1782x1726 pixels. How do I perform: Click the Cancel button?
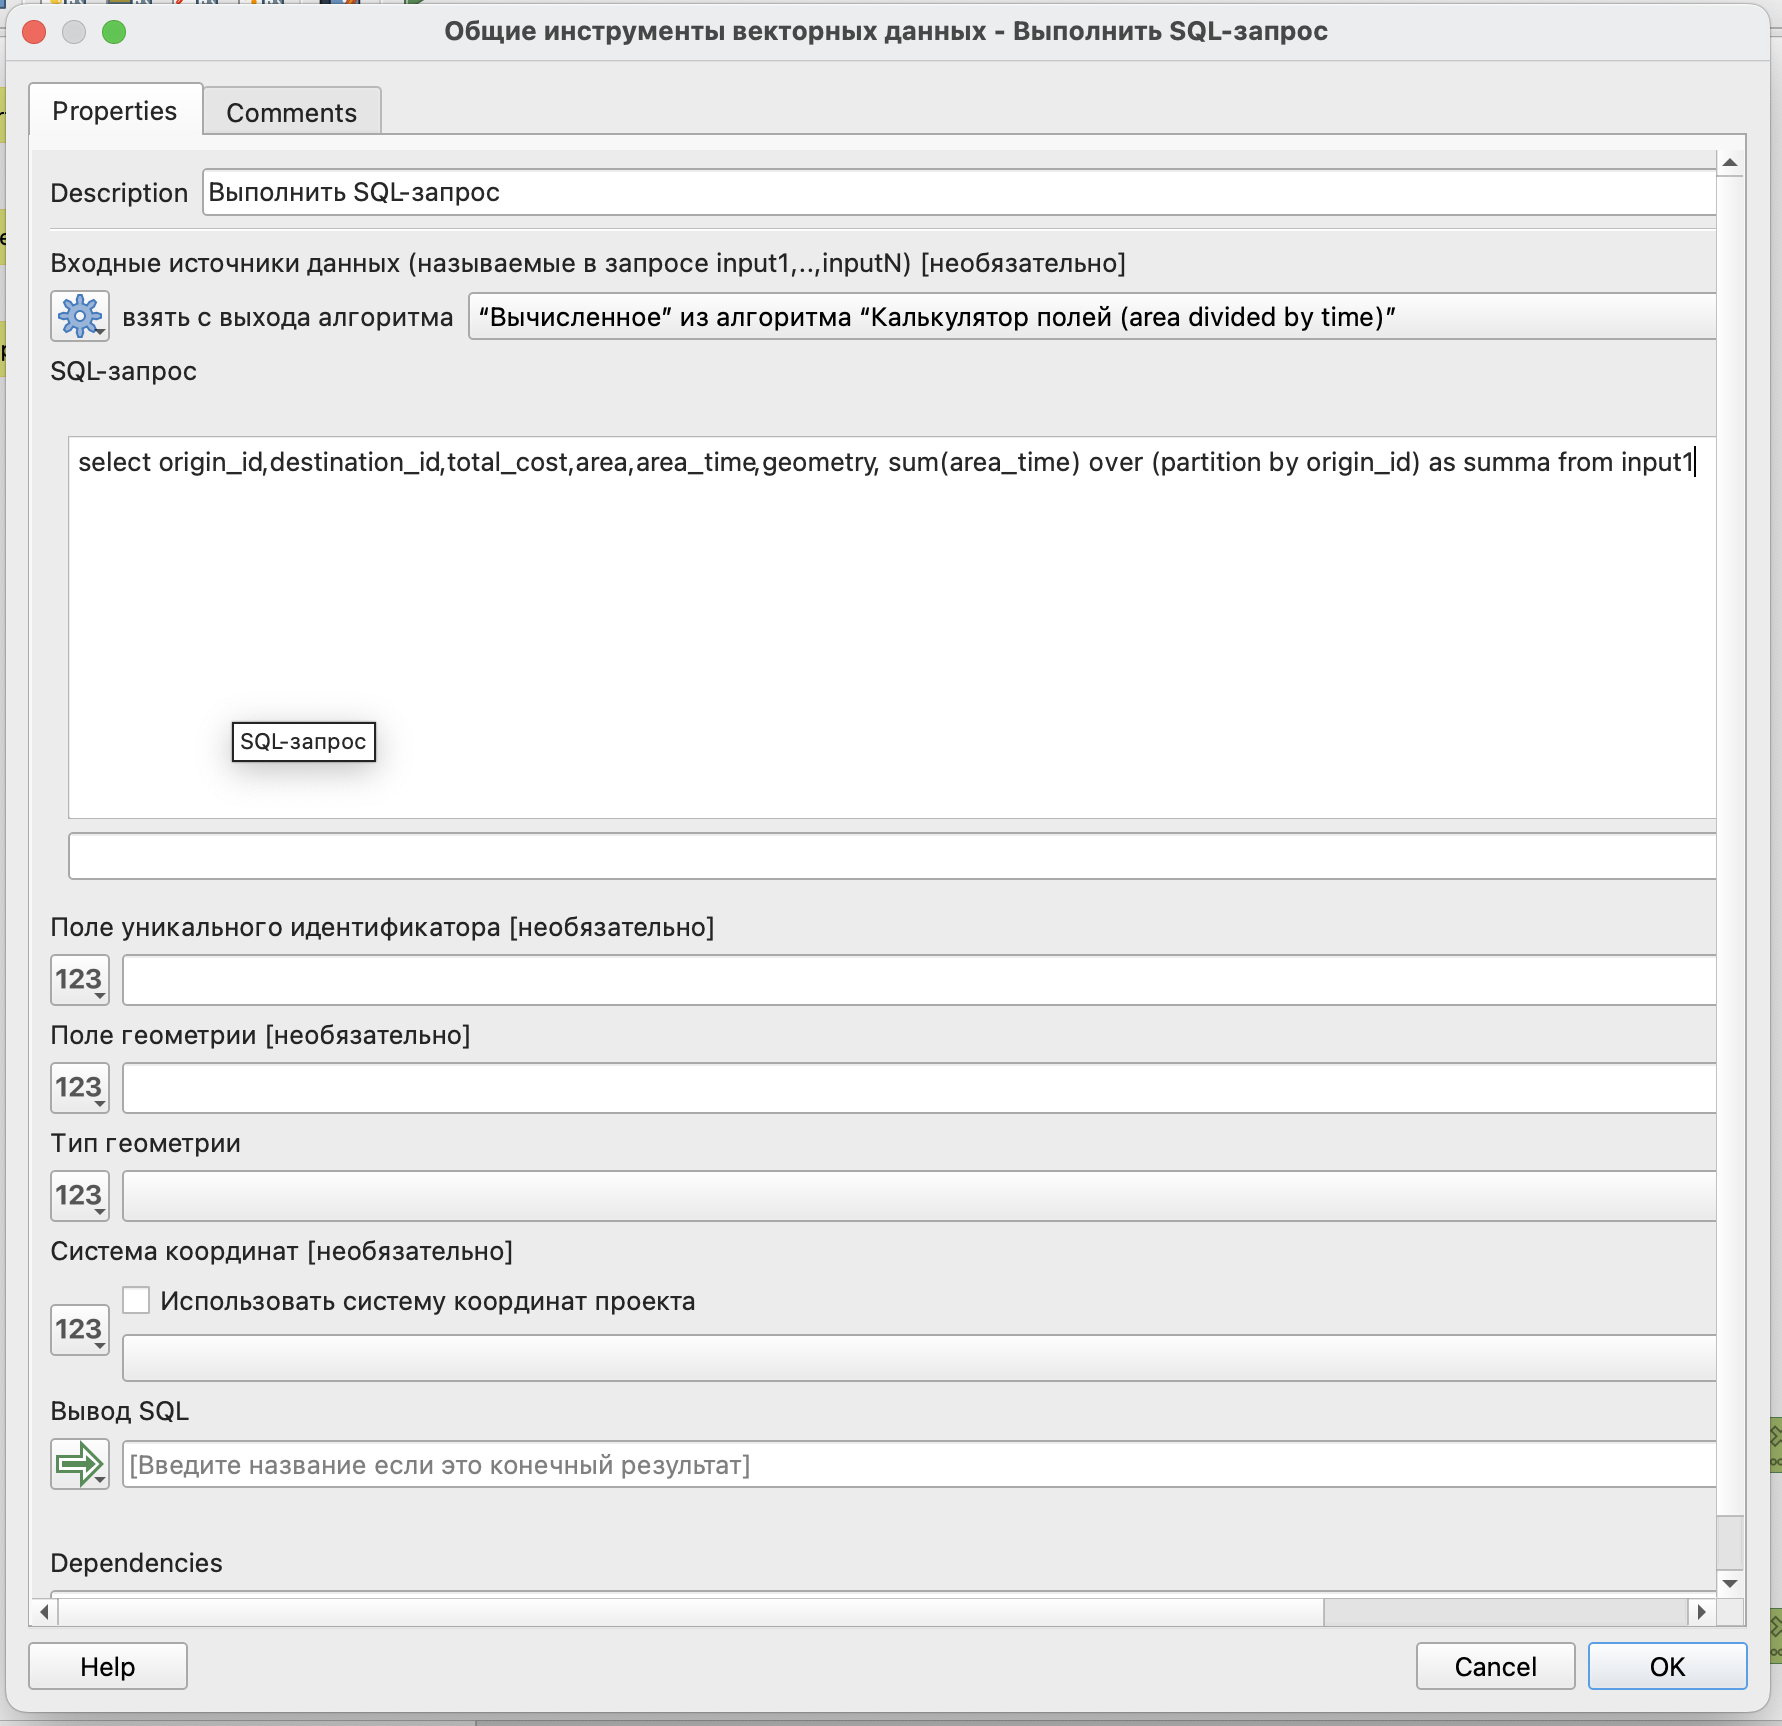pyautogui.click(x=1495, y=1666)
